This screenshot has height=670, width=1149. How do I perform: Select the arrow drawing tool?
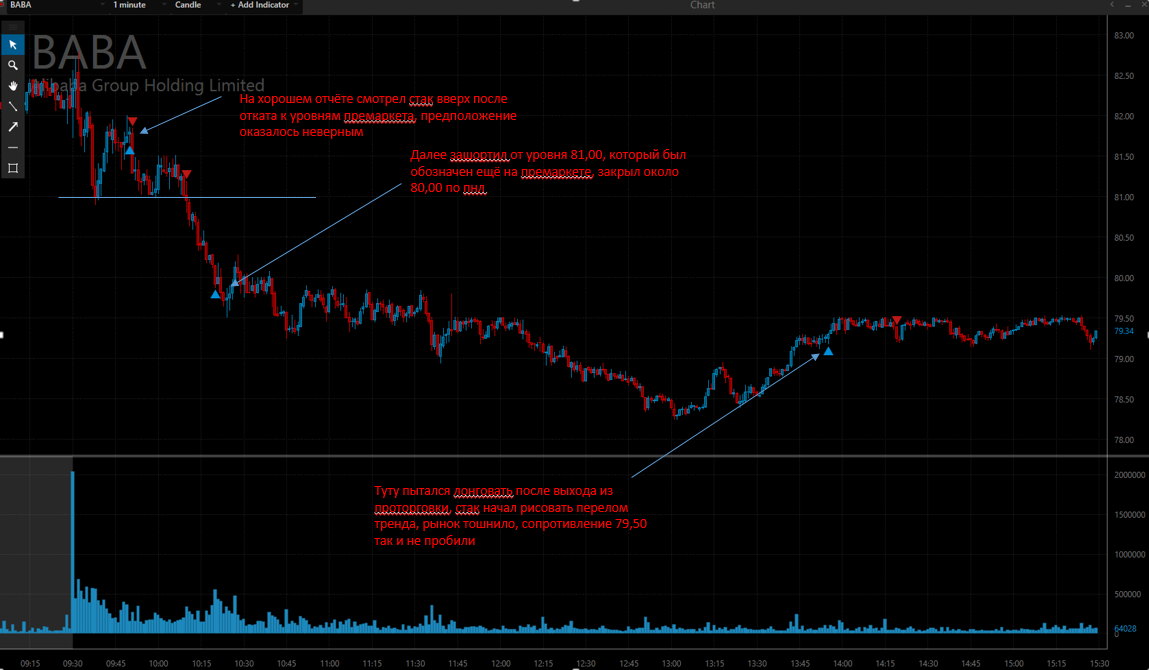pyautogui.click(x=12, y=127)
